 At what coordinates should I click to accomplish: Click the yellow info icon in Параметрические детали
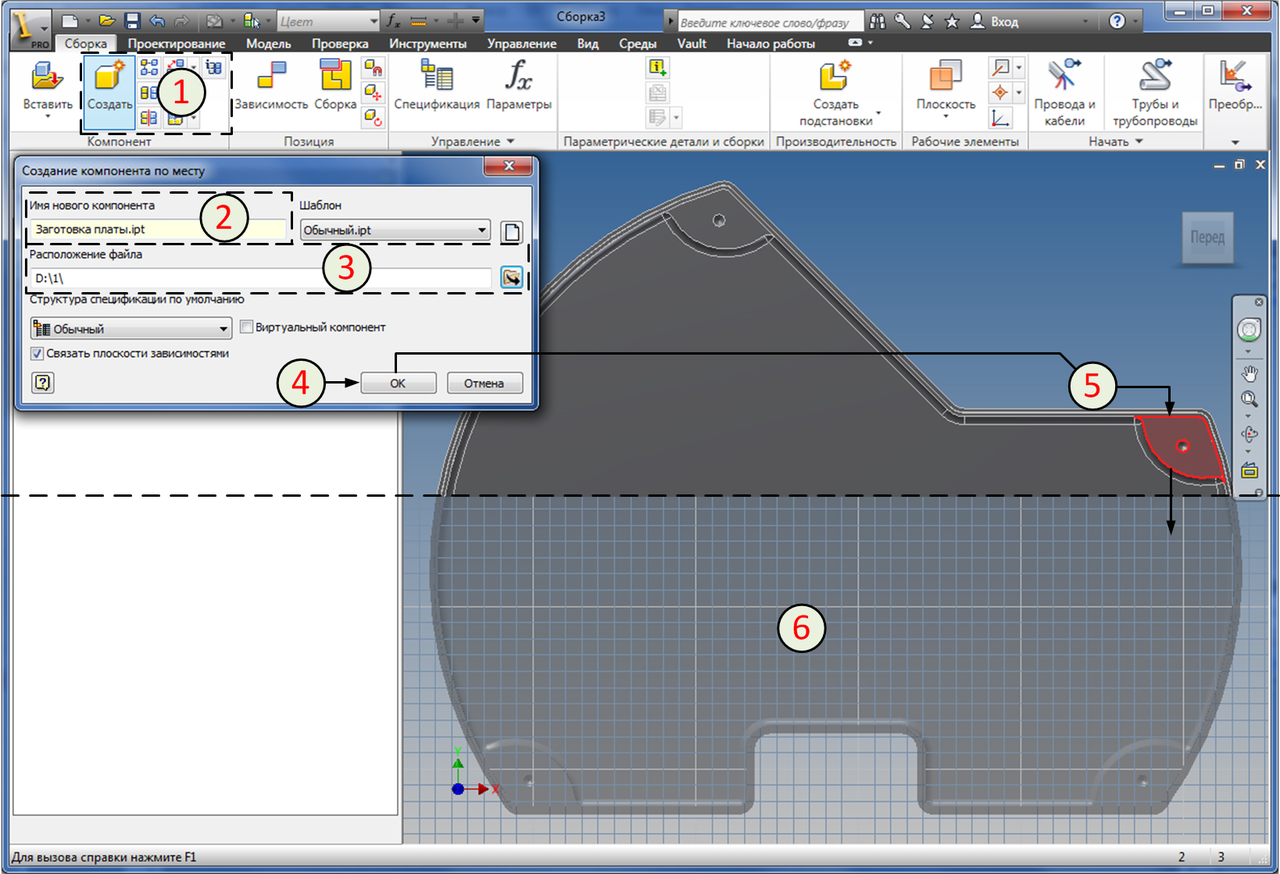pos(657,67)
